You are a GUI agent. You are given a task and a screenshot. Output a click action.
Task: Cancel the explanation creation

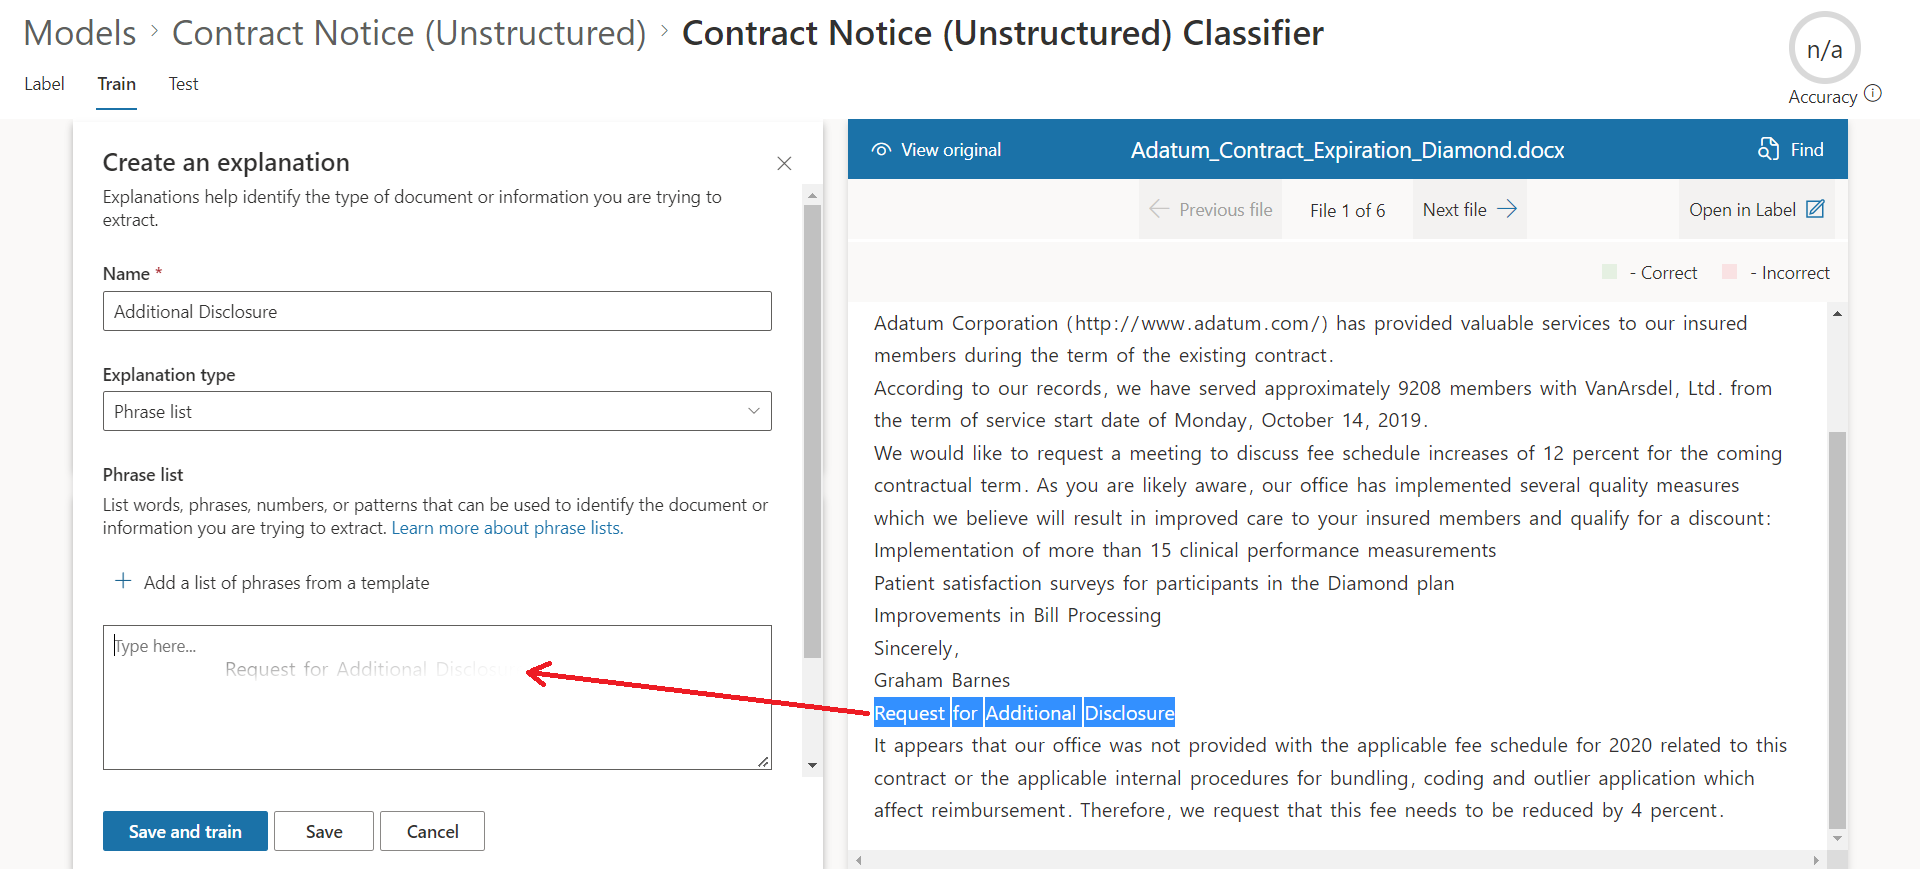432,831
